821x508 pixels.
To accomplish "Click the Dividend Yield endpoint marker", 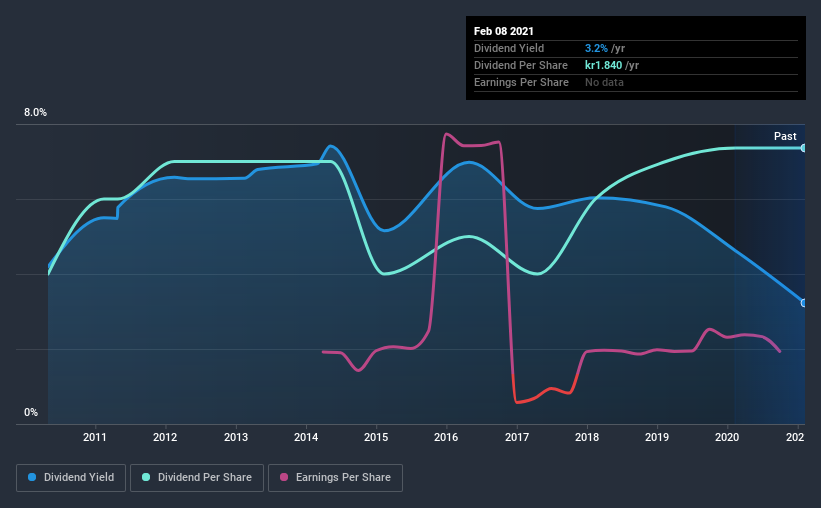I will click(803, 303).
